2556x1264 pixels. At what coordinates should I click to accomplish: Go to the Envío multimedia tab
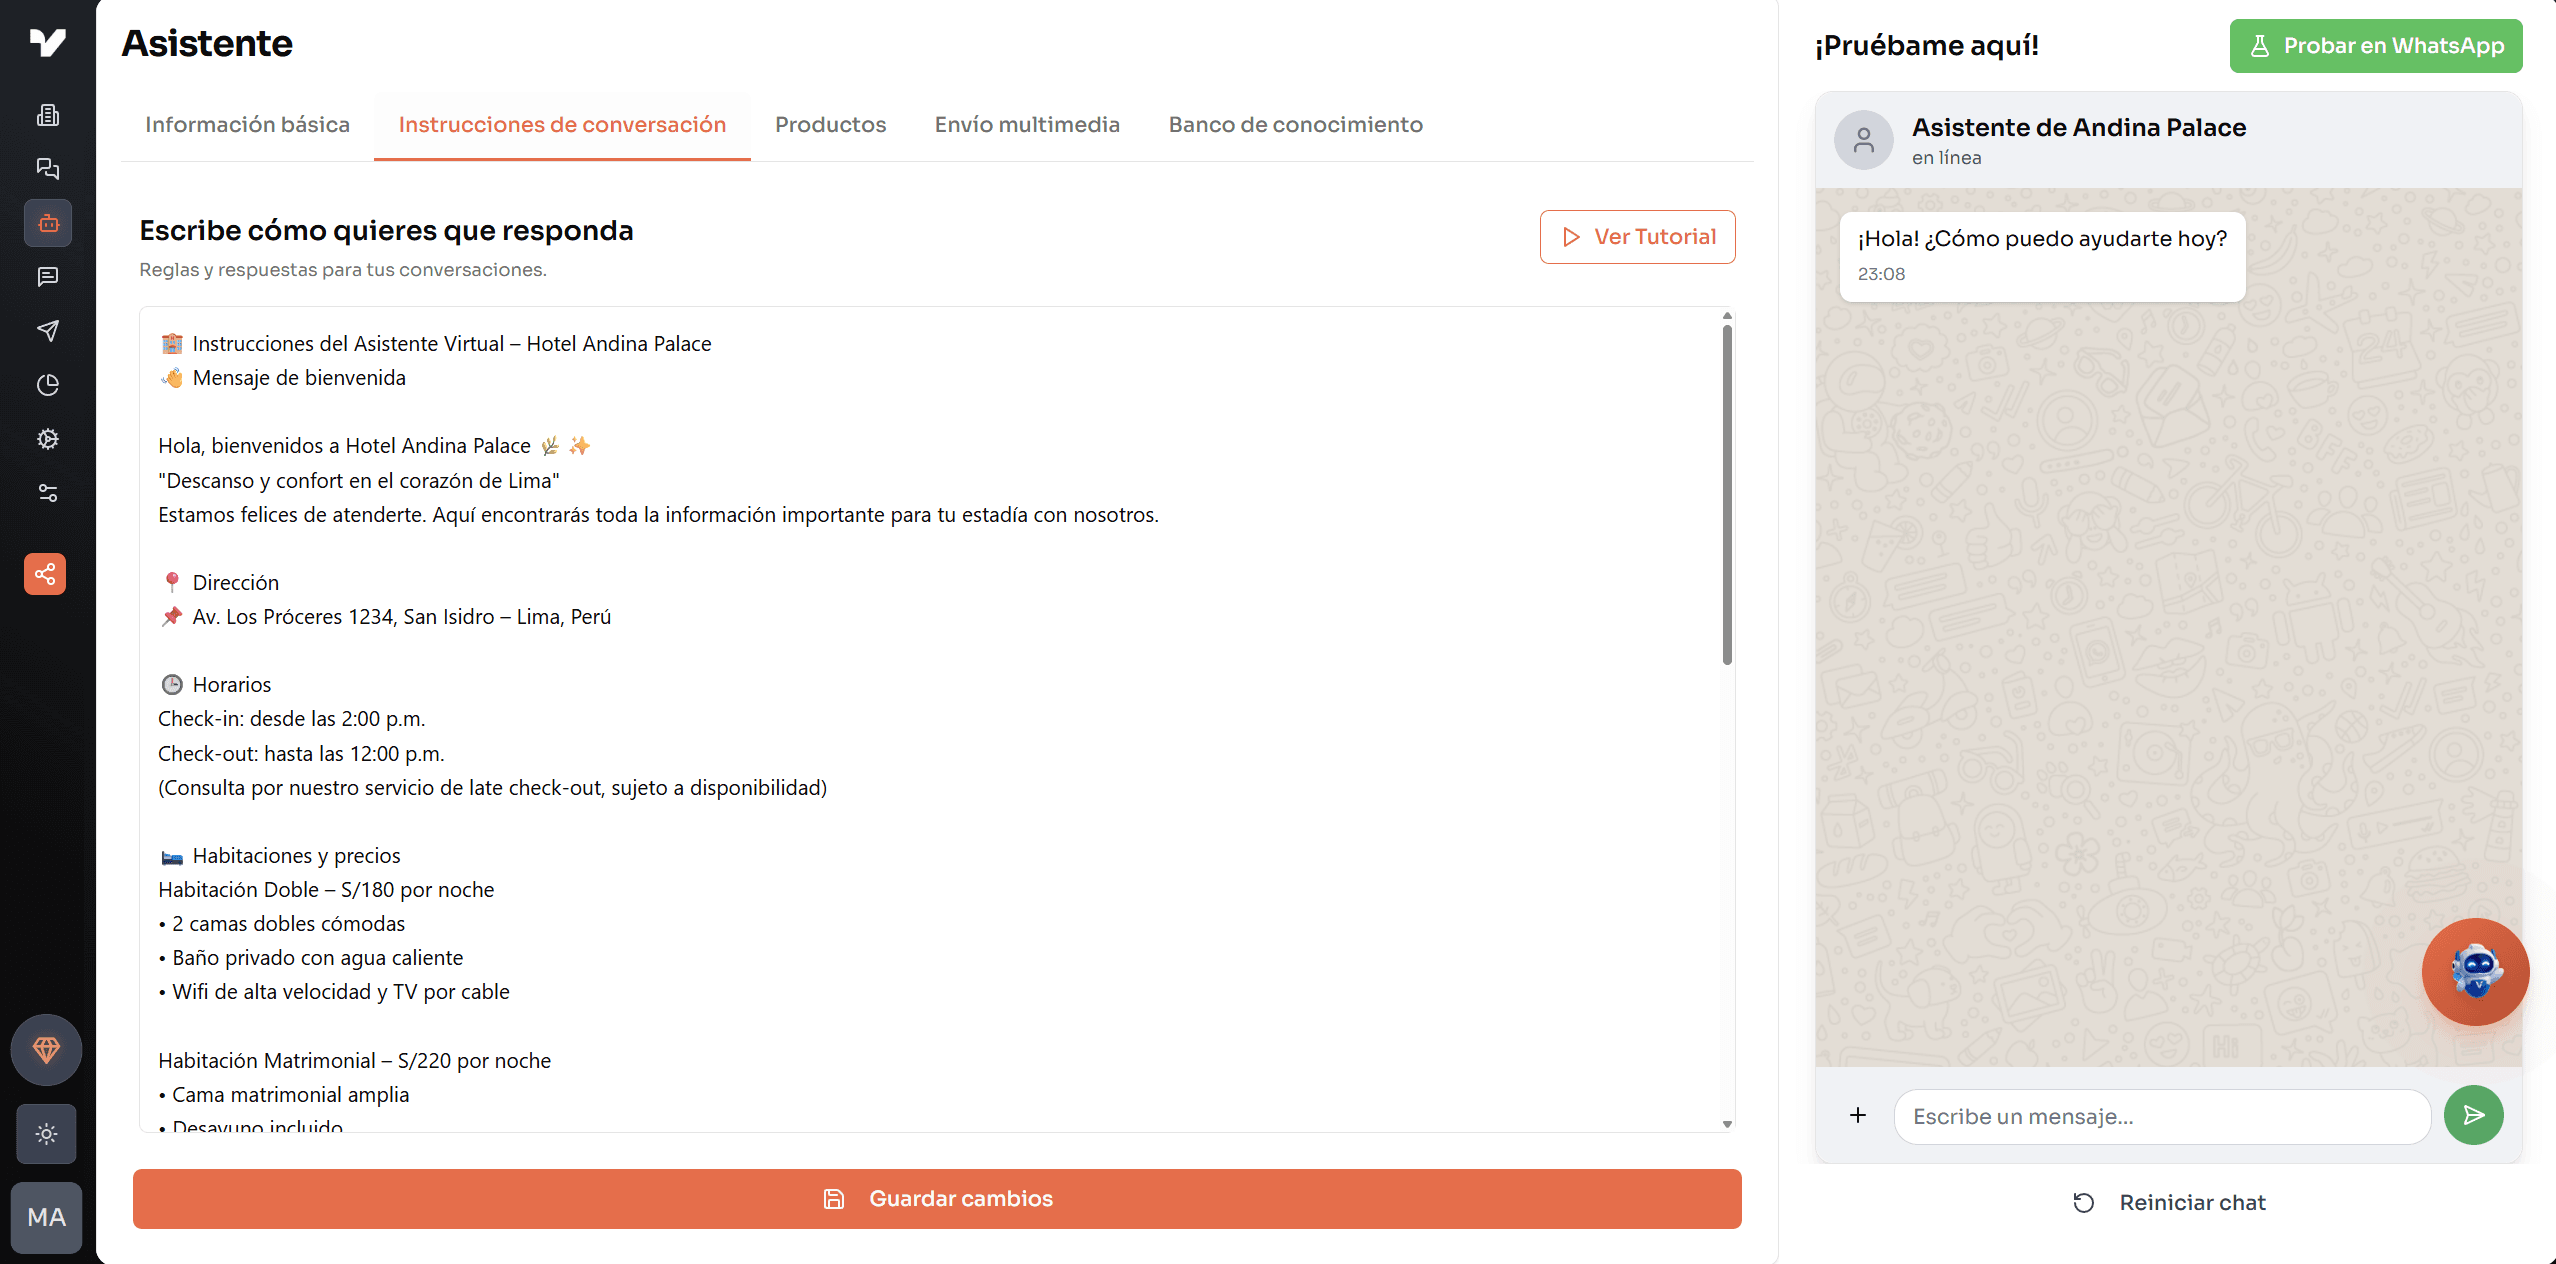(1027, 125)
